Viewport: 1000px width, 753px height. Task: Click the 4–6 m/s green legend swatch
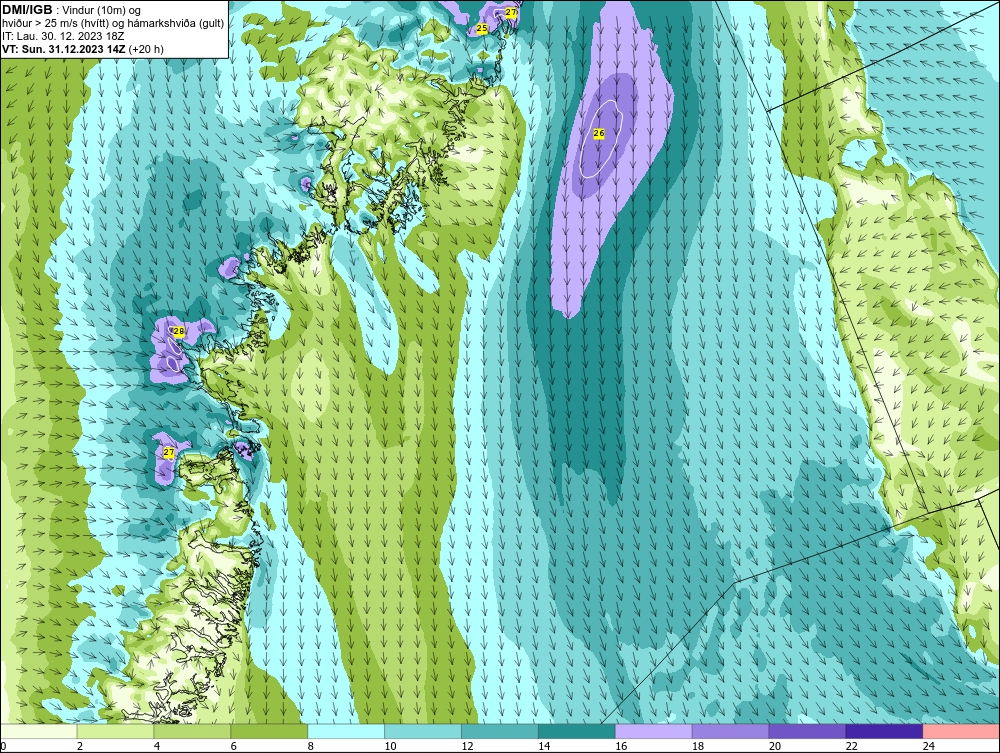[x=193, y=731]
